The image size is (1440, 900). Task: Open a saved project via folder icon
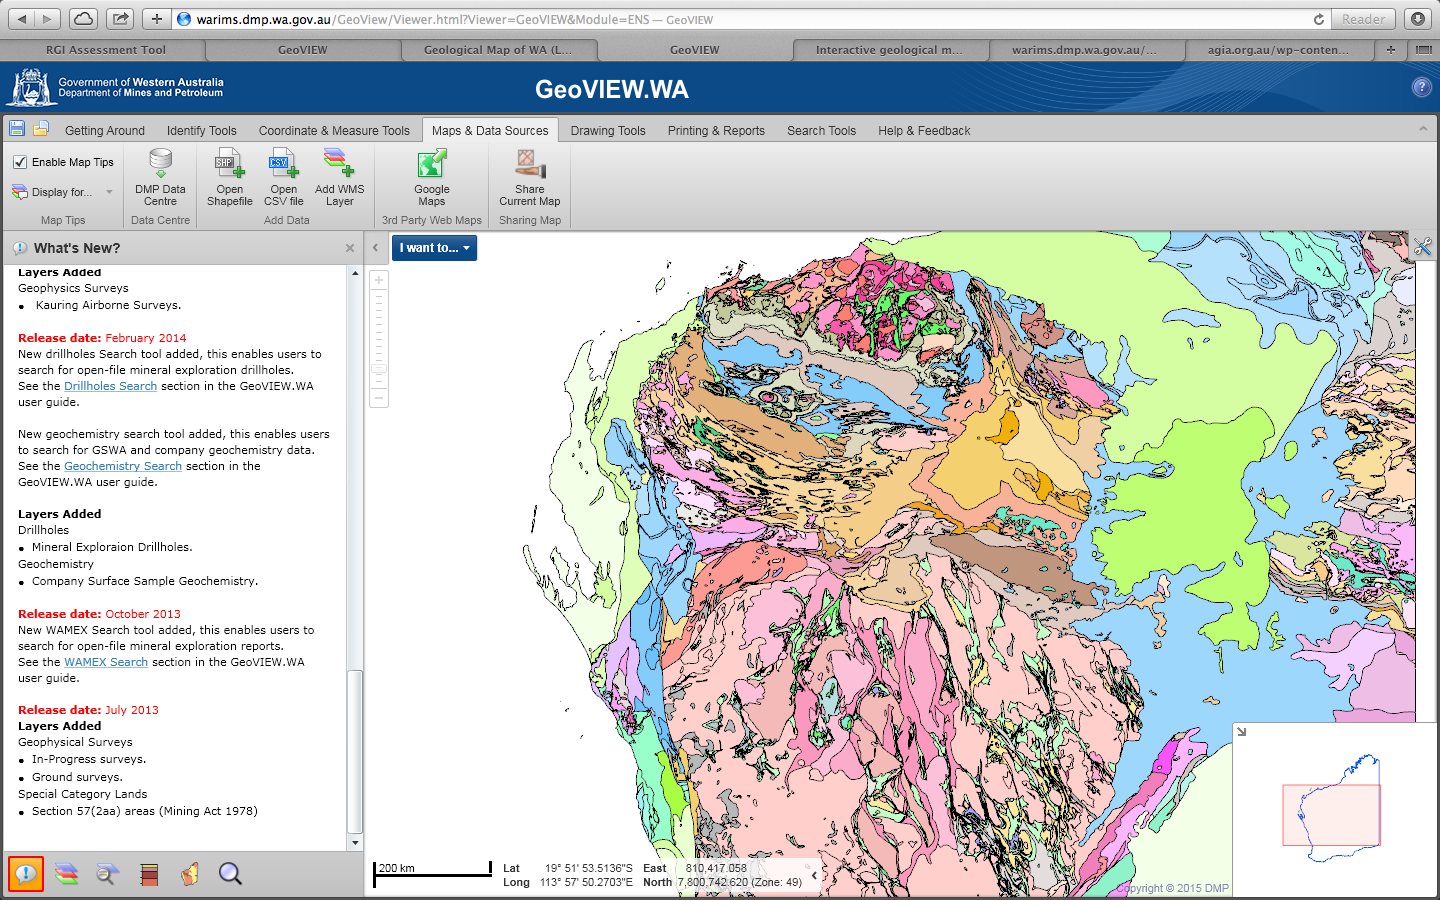[41, 128]
